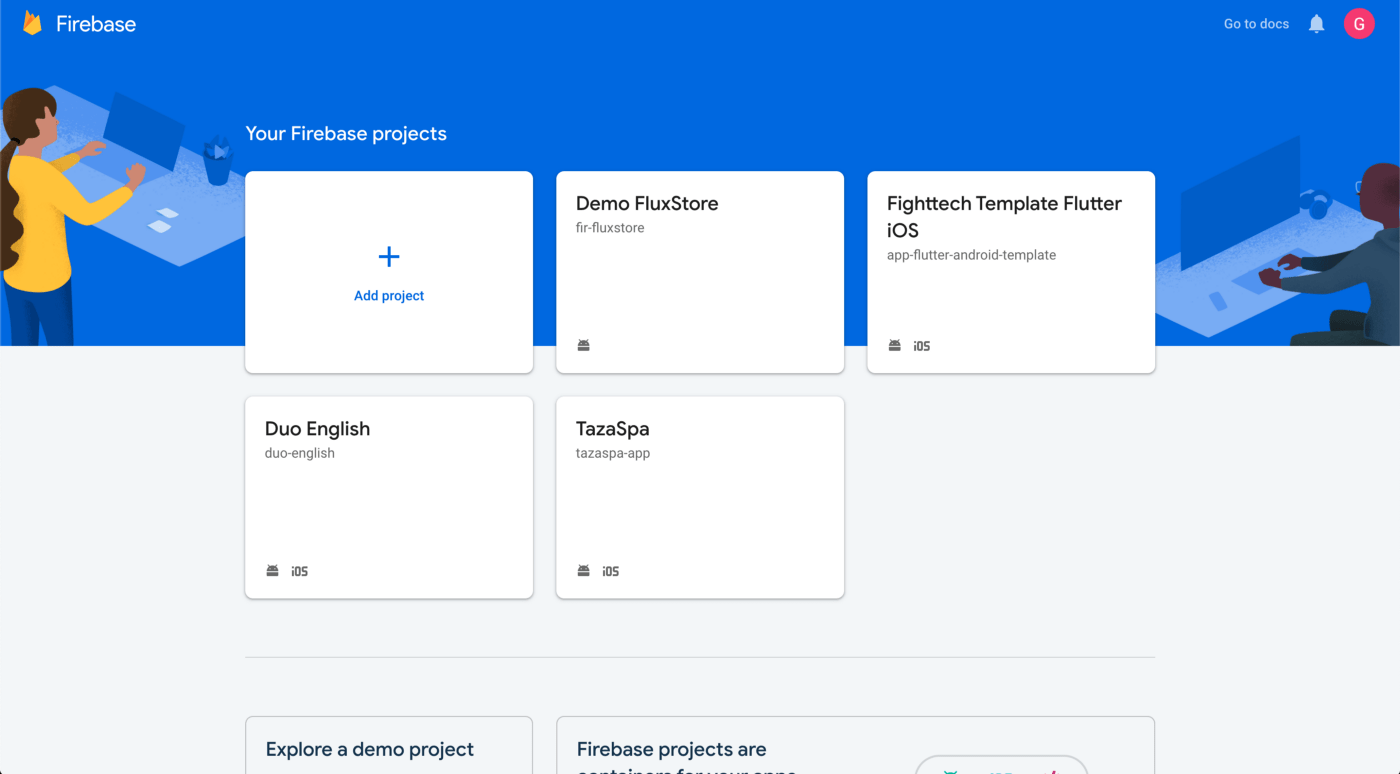Click the fir-fluxstore project ID
Screen dimensions: 1400x774
click(x=610, y=228)
